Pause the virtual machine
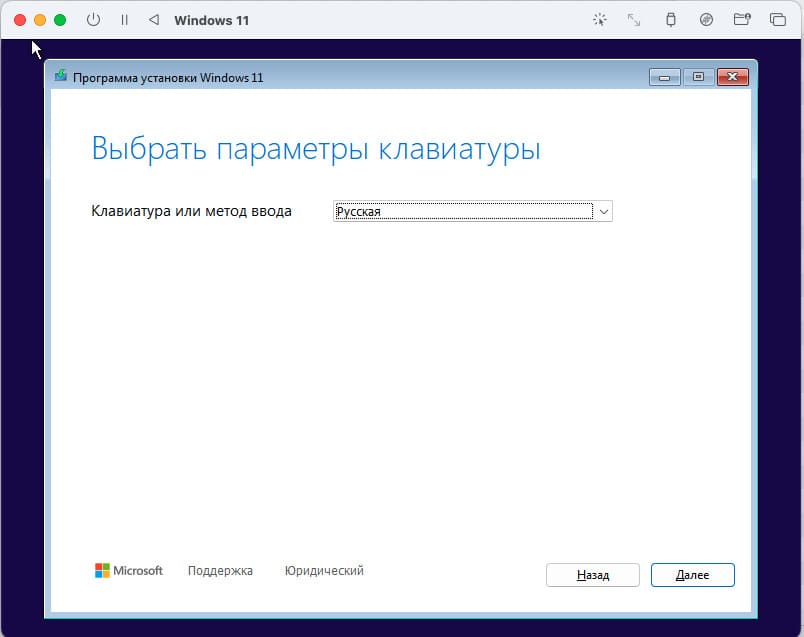 [124, 20]
